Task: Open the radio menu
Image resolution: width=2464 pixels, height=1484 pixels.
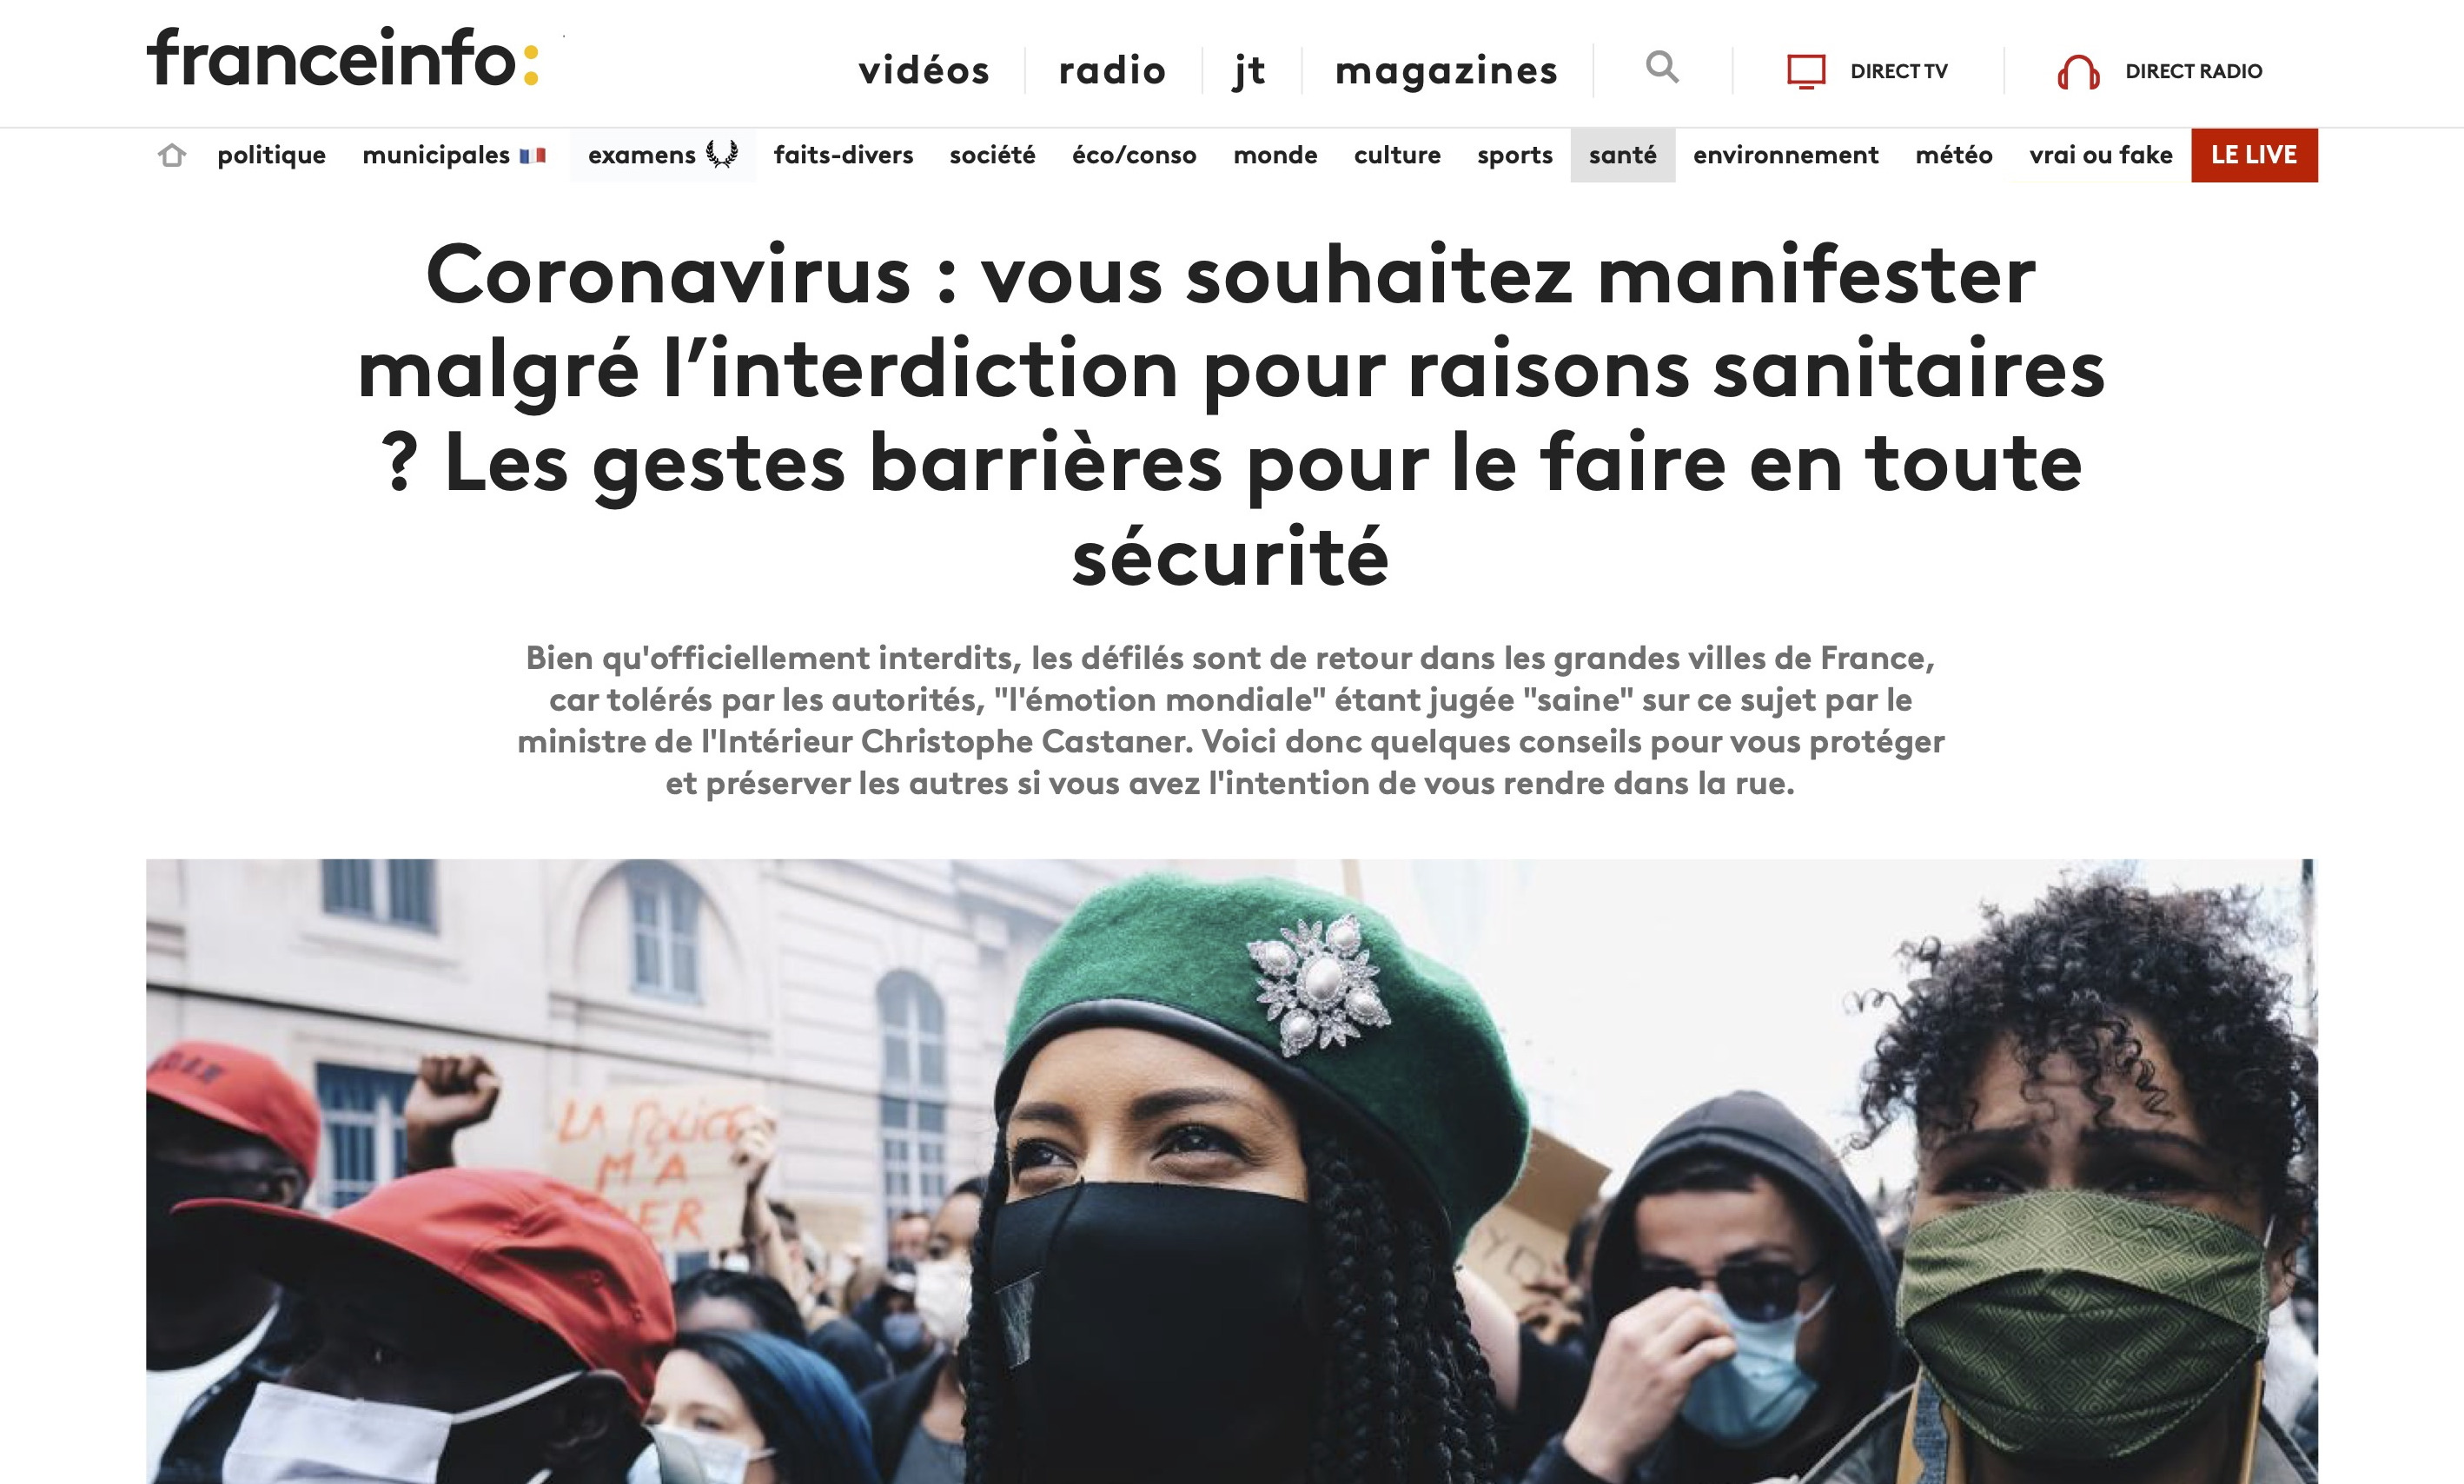Action: 1112,70
